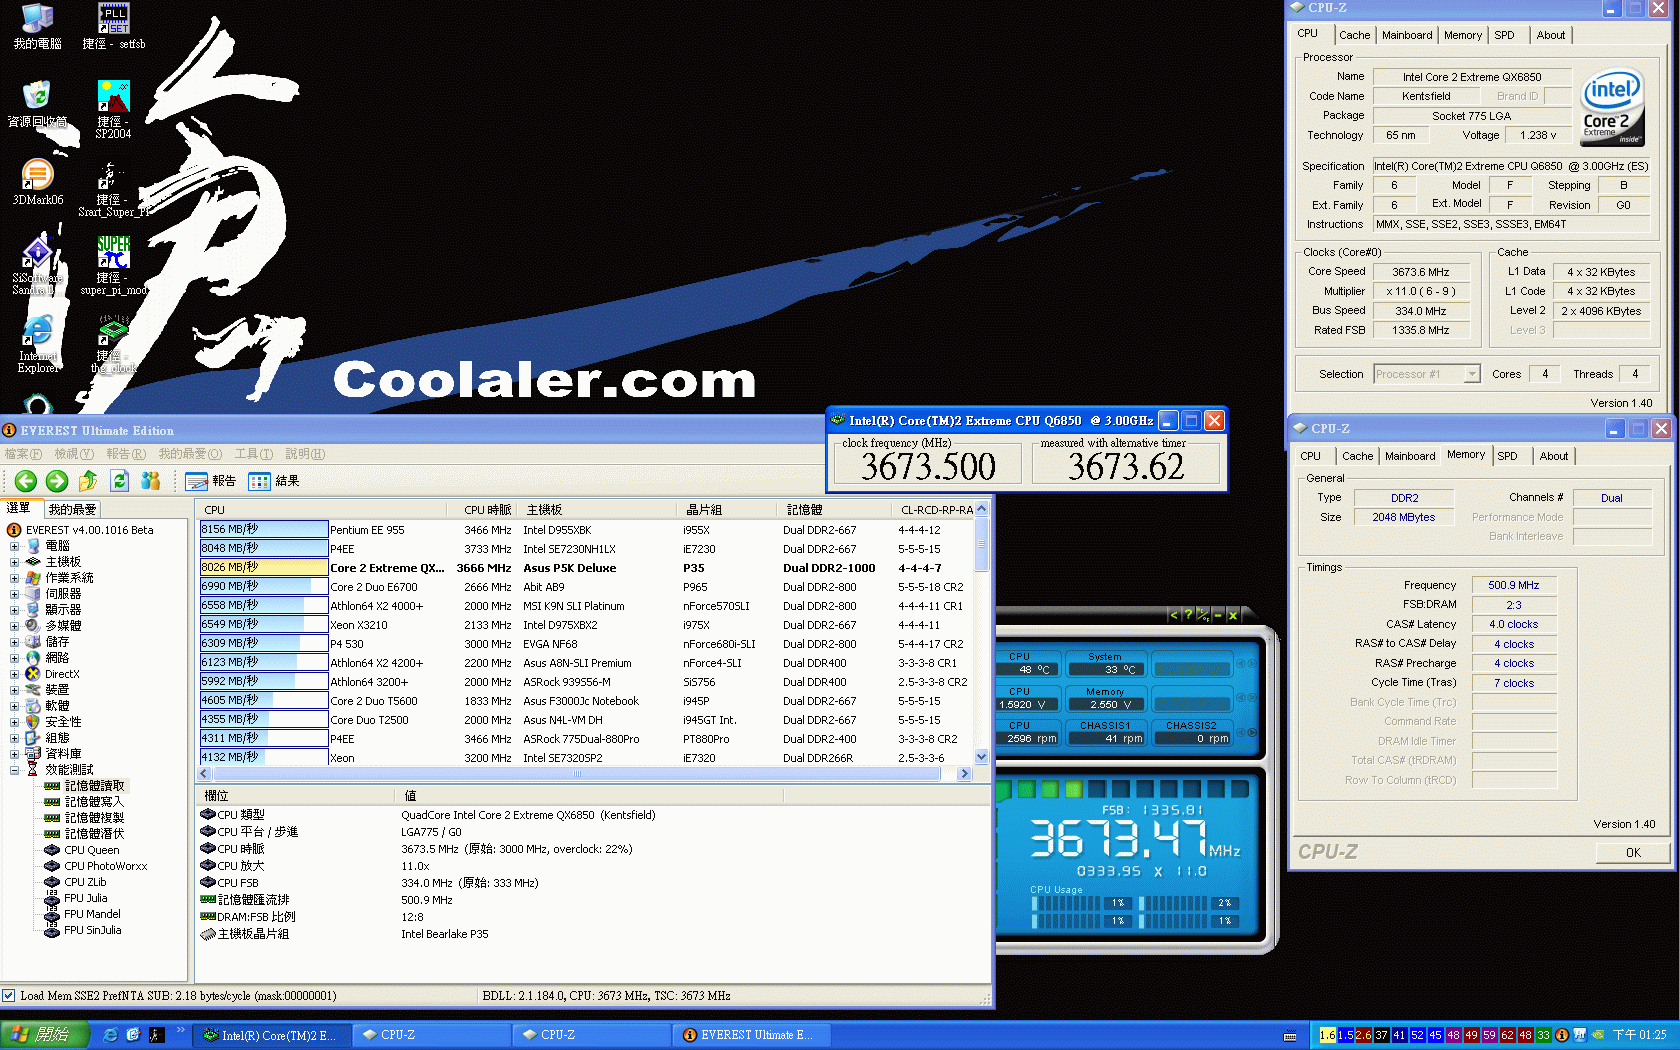Expand the 安全性 tree node

[x=14, y=722]
